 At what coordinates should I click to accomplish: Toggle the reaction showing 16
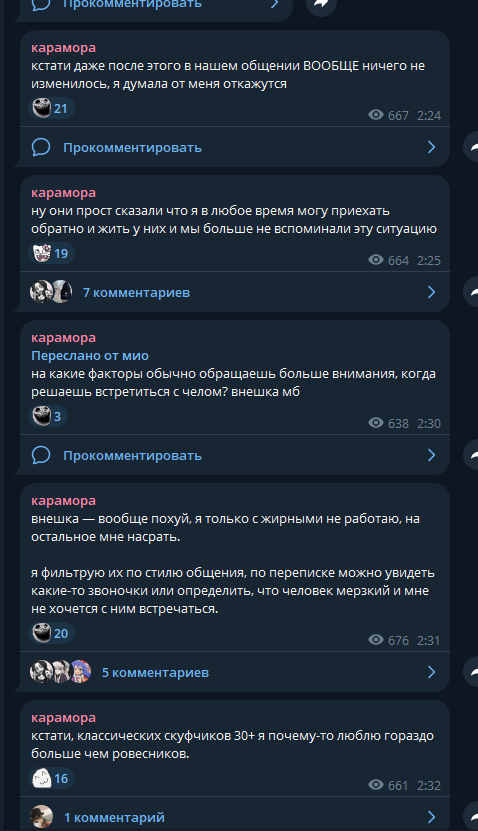(51, 779)
